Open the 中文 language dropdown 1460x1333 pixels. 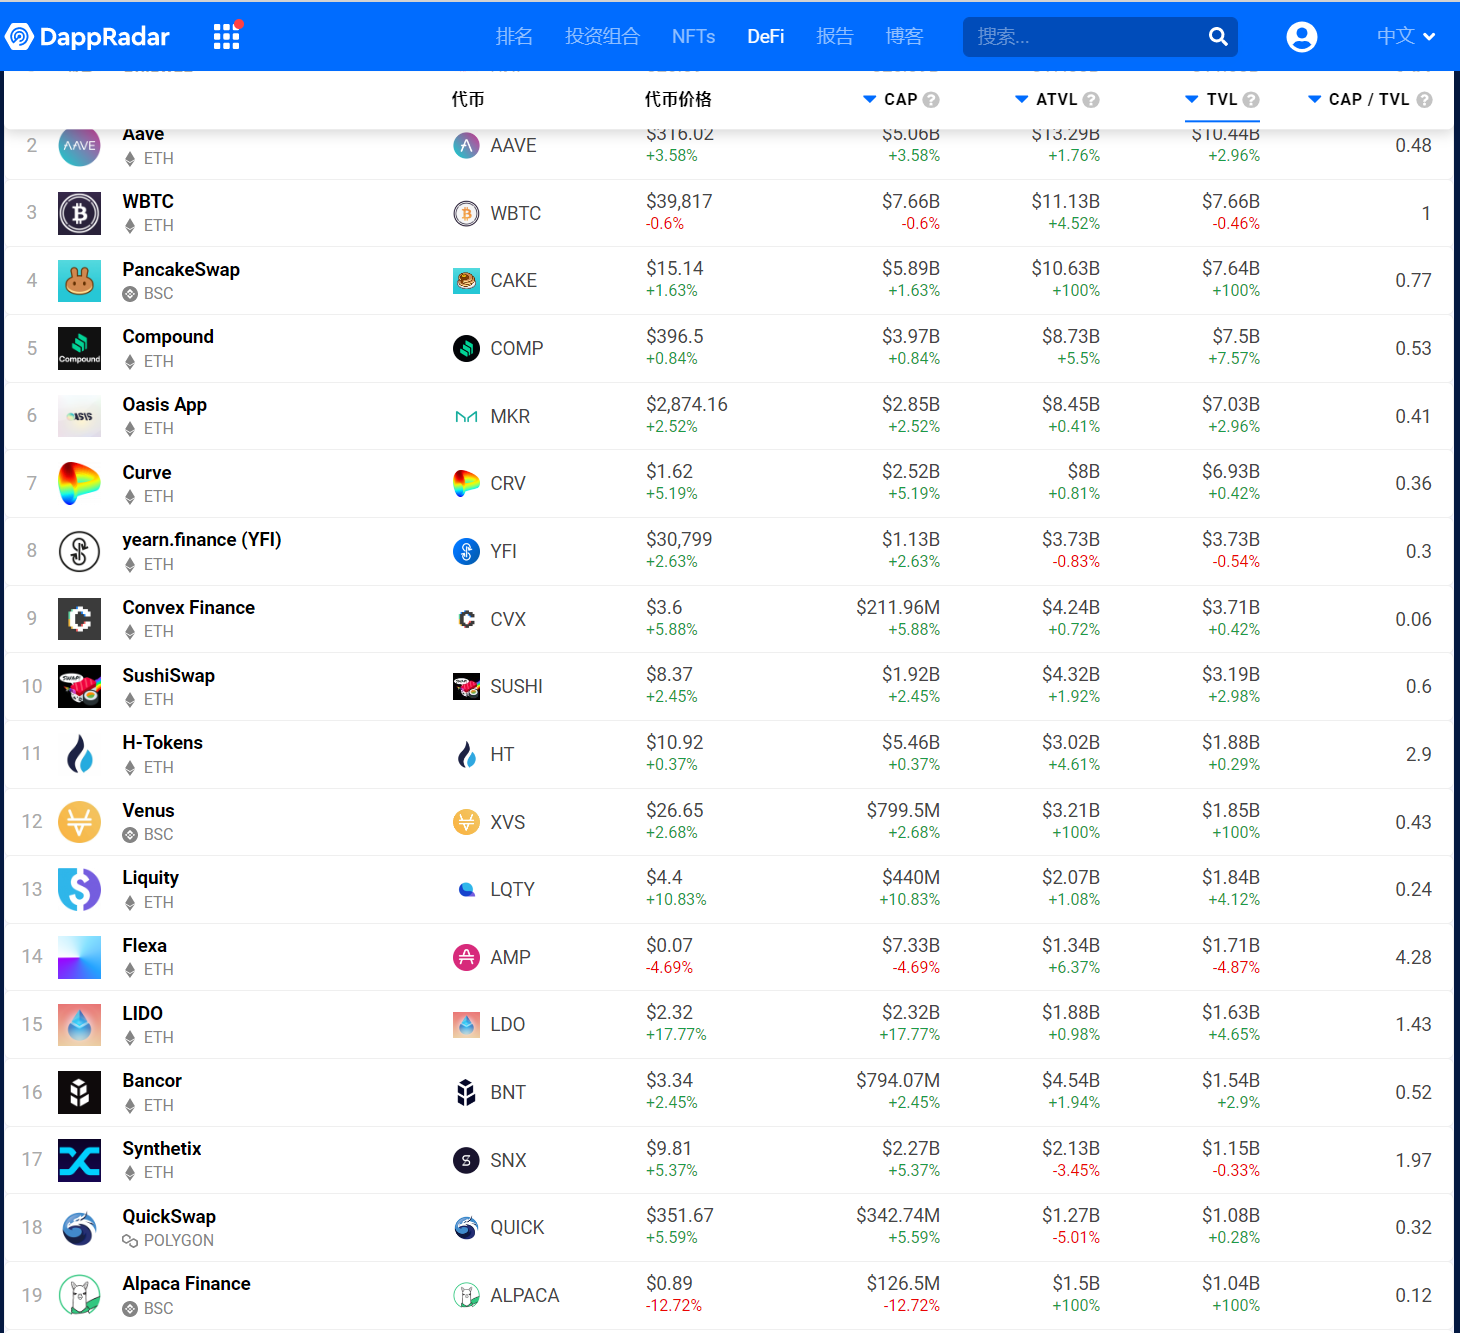pyautogui.click(x=1406, y=37)
